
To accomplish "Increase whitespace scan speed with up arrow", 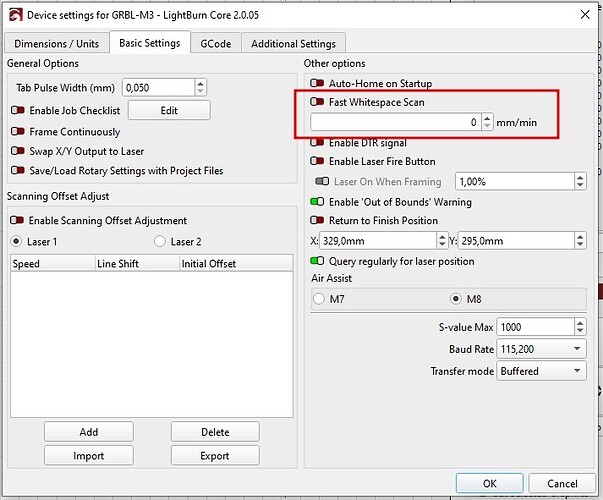I will click(x=487, y=118).
